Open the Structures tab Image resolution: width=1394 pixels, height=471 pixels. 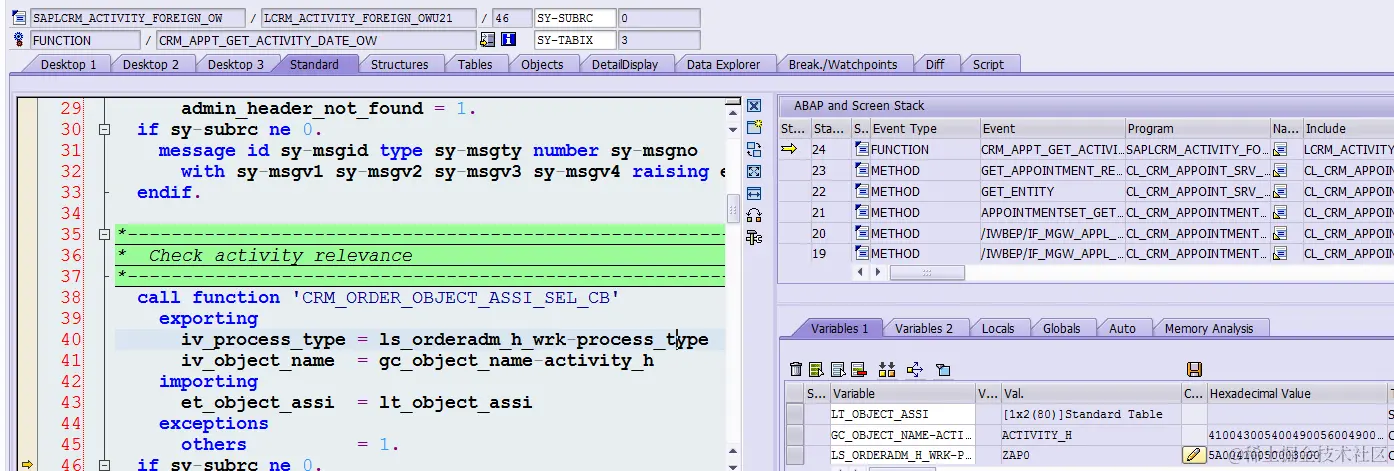(x=399, y=64)
